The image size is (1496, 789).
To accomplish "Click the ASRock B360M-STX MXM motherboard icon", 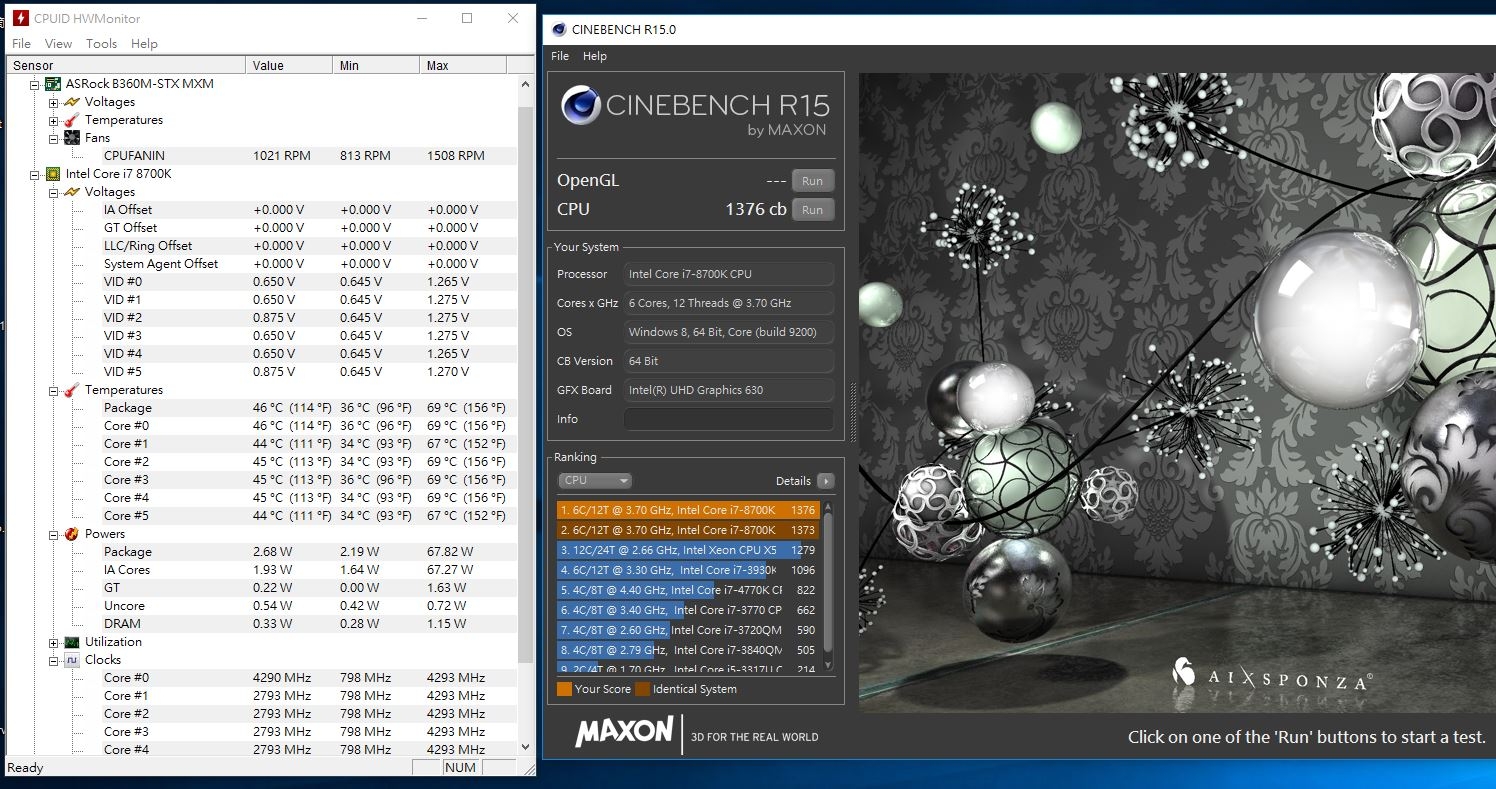I will click(54, 84).
